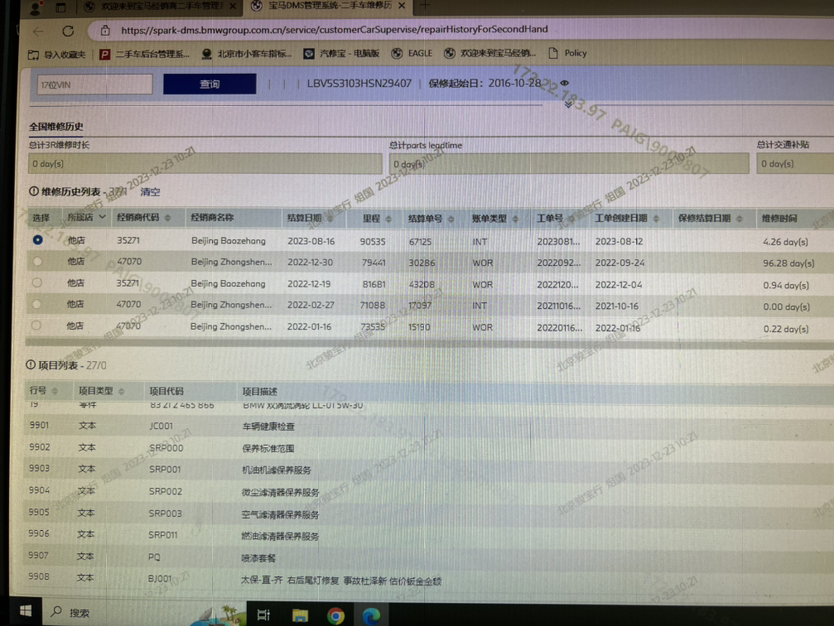Sort by 里程 column
The image size is (834, 626).
click(388, 219)
